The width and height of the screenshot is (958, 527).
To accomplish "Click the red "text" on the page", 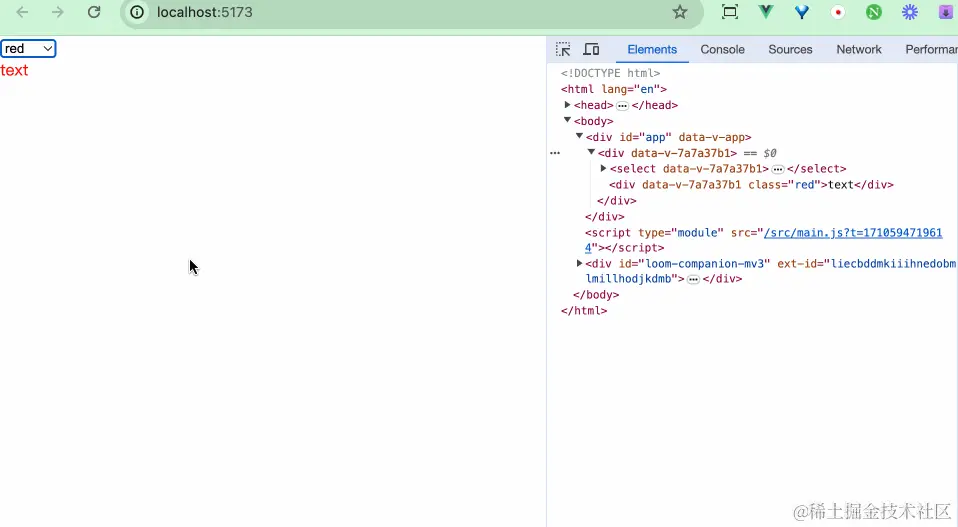I will pyautogui.click(x=14, y=70).
